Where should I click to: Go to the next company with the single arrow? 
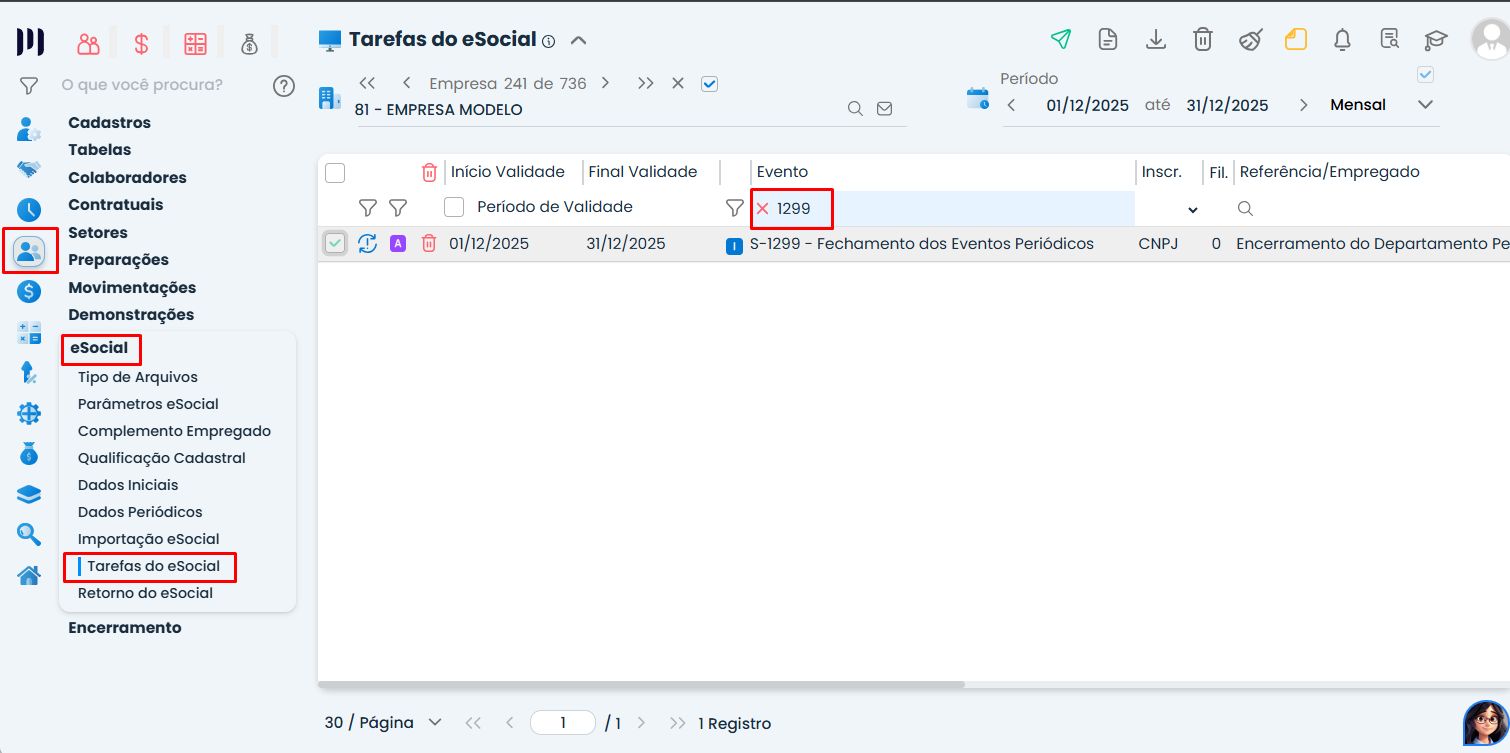pyautogui.click(x=605, y=83)
